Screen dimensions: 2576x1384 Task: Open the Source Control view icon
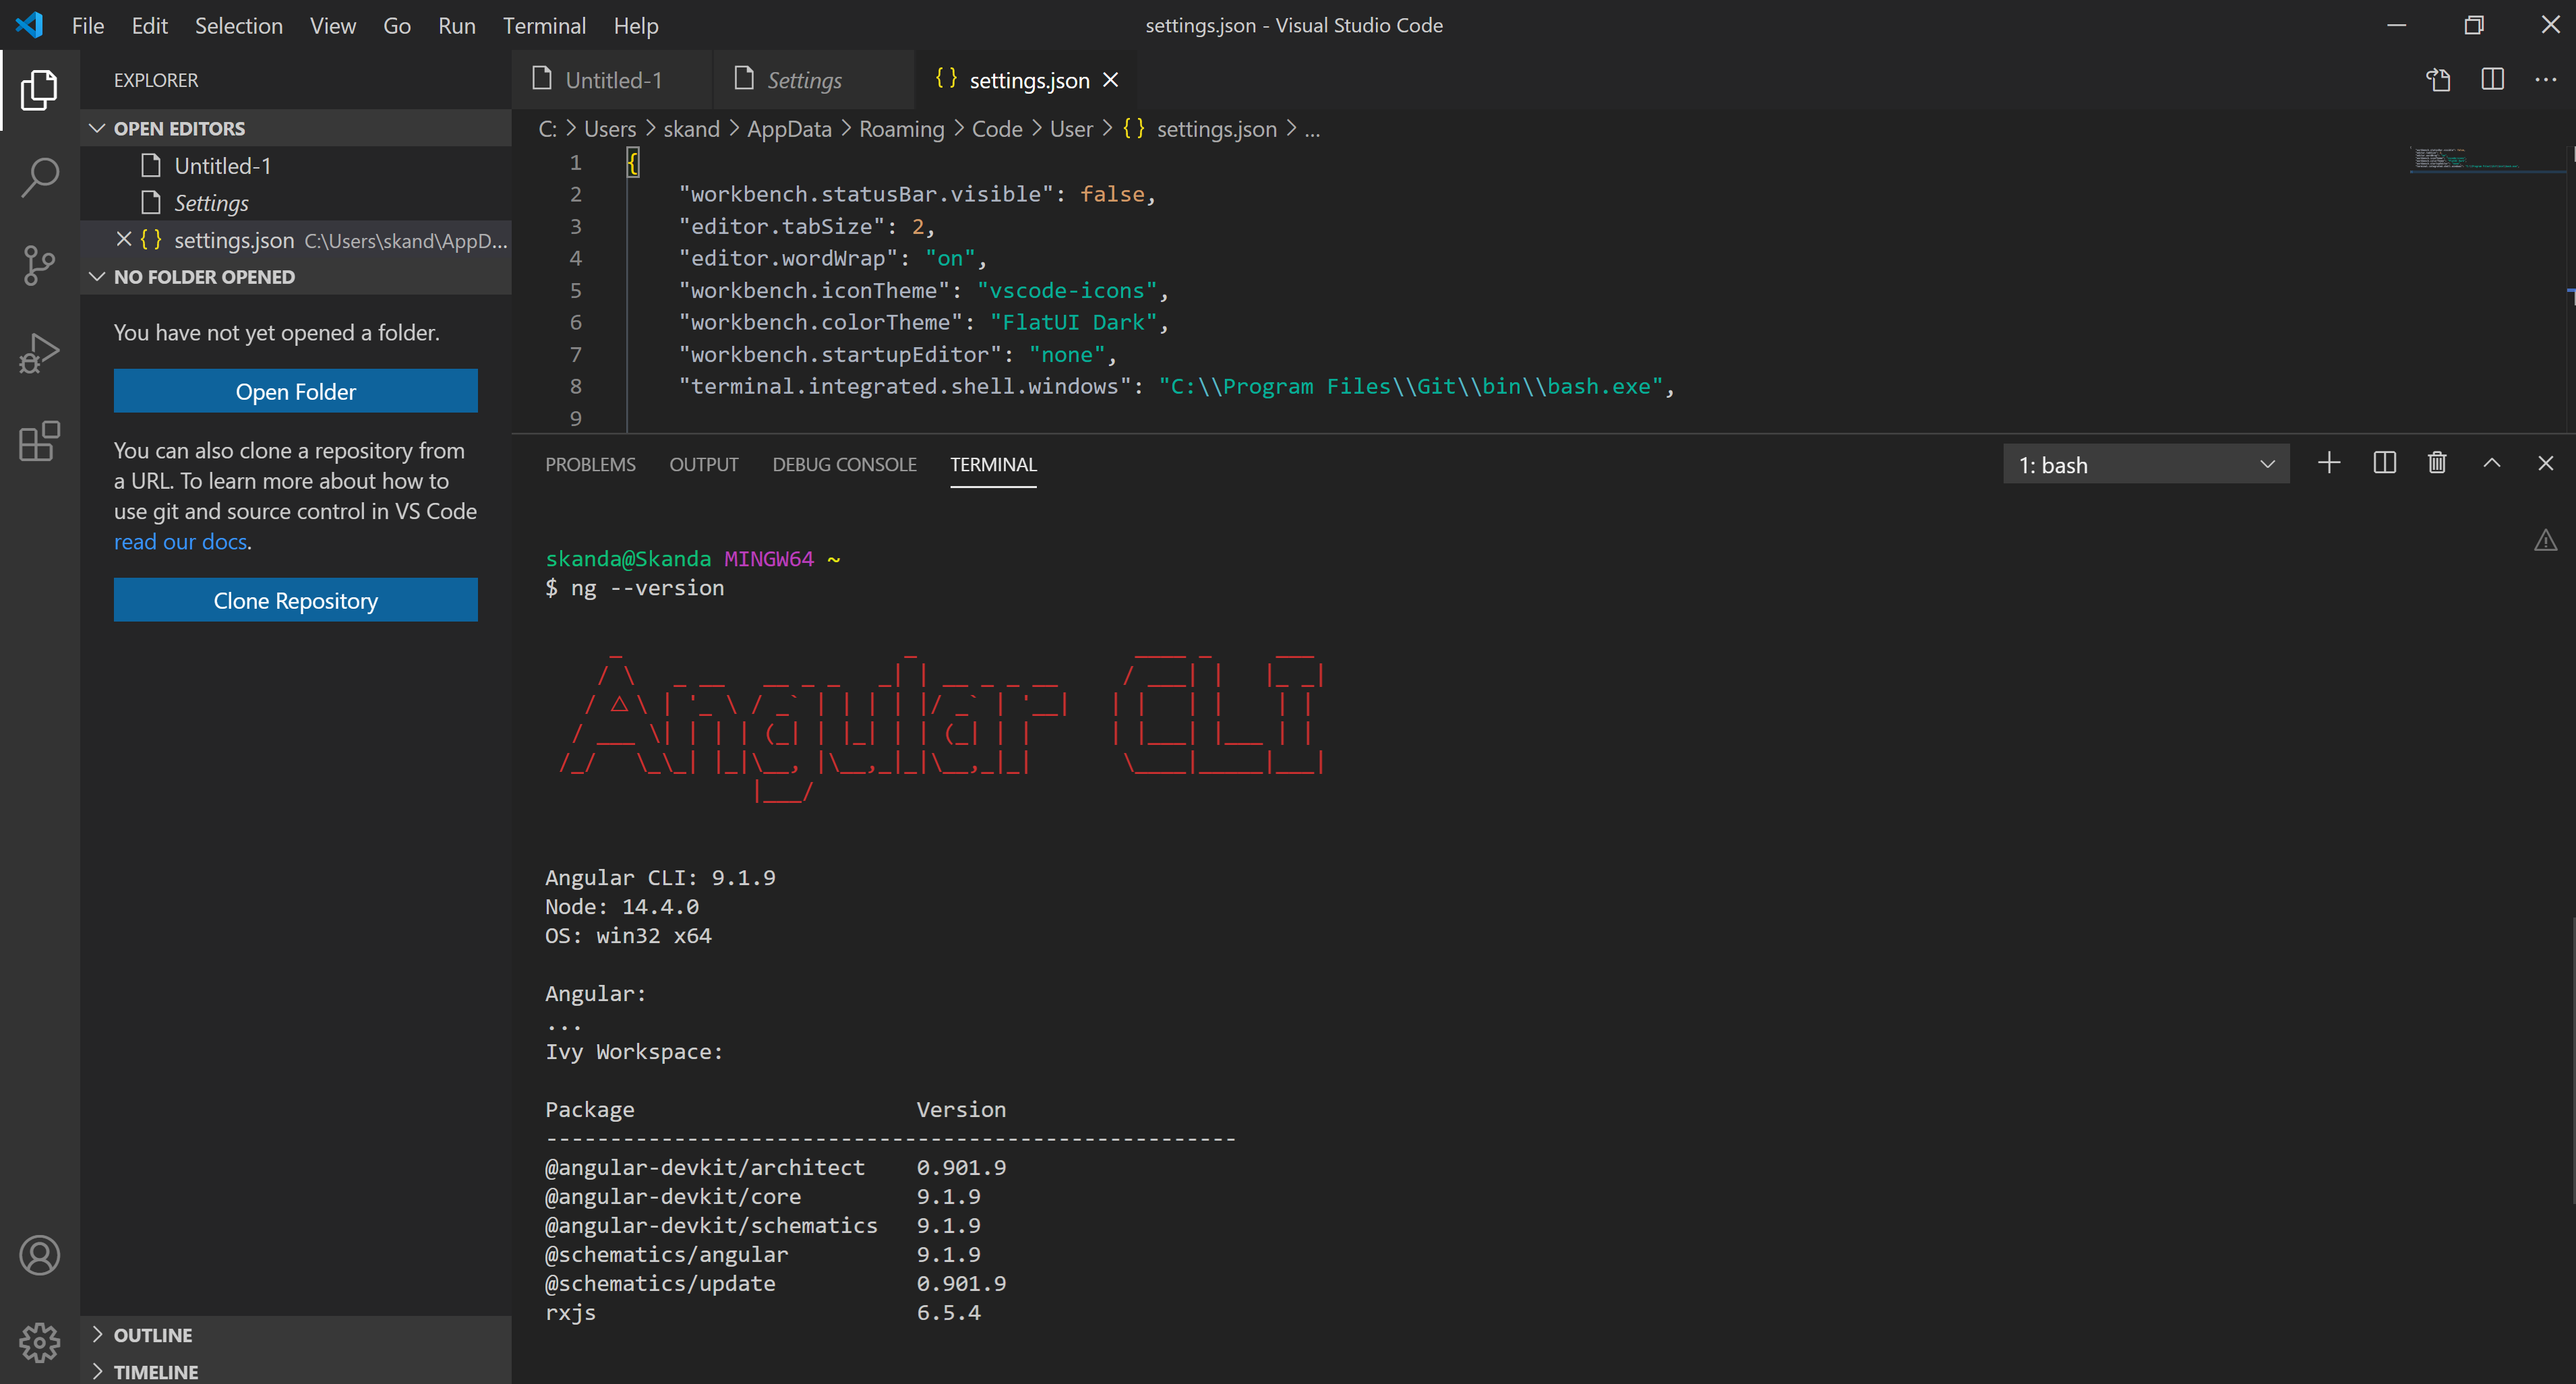tap(40, 265)
